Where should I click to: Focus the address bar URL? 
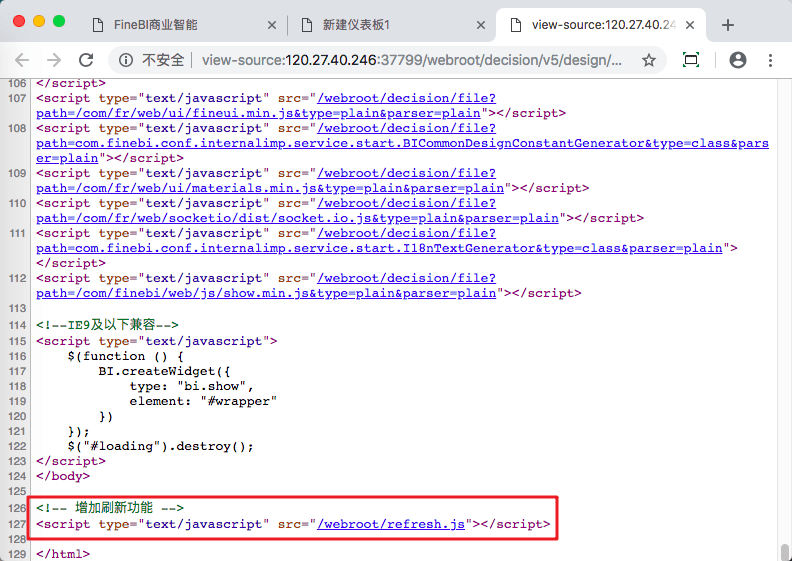click(412, 61)
